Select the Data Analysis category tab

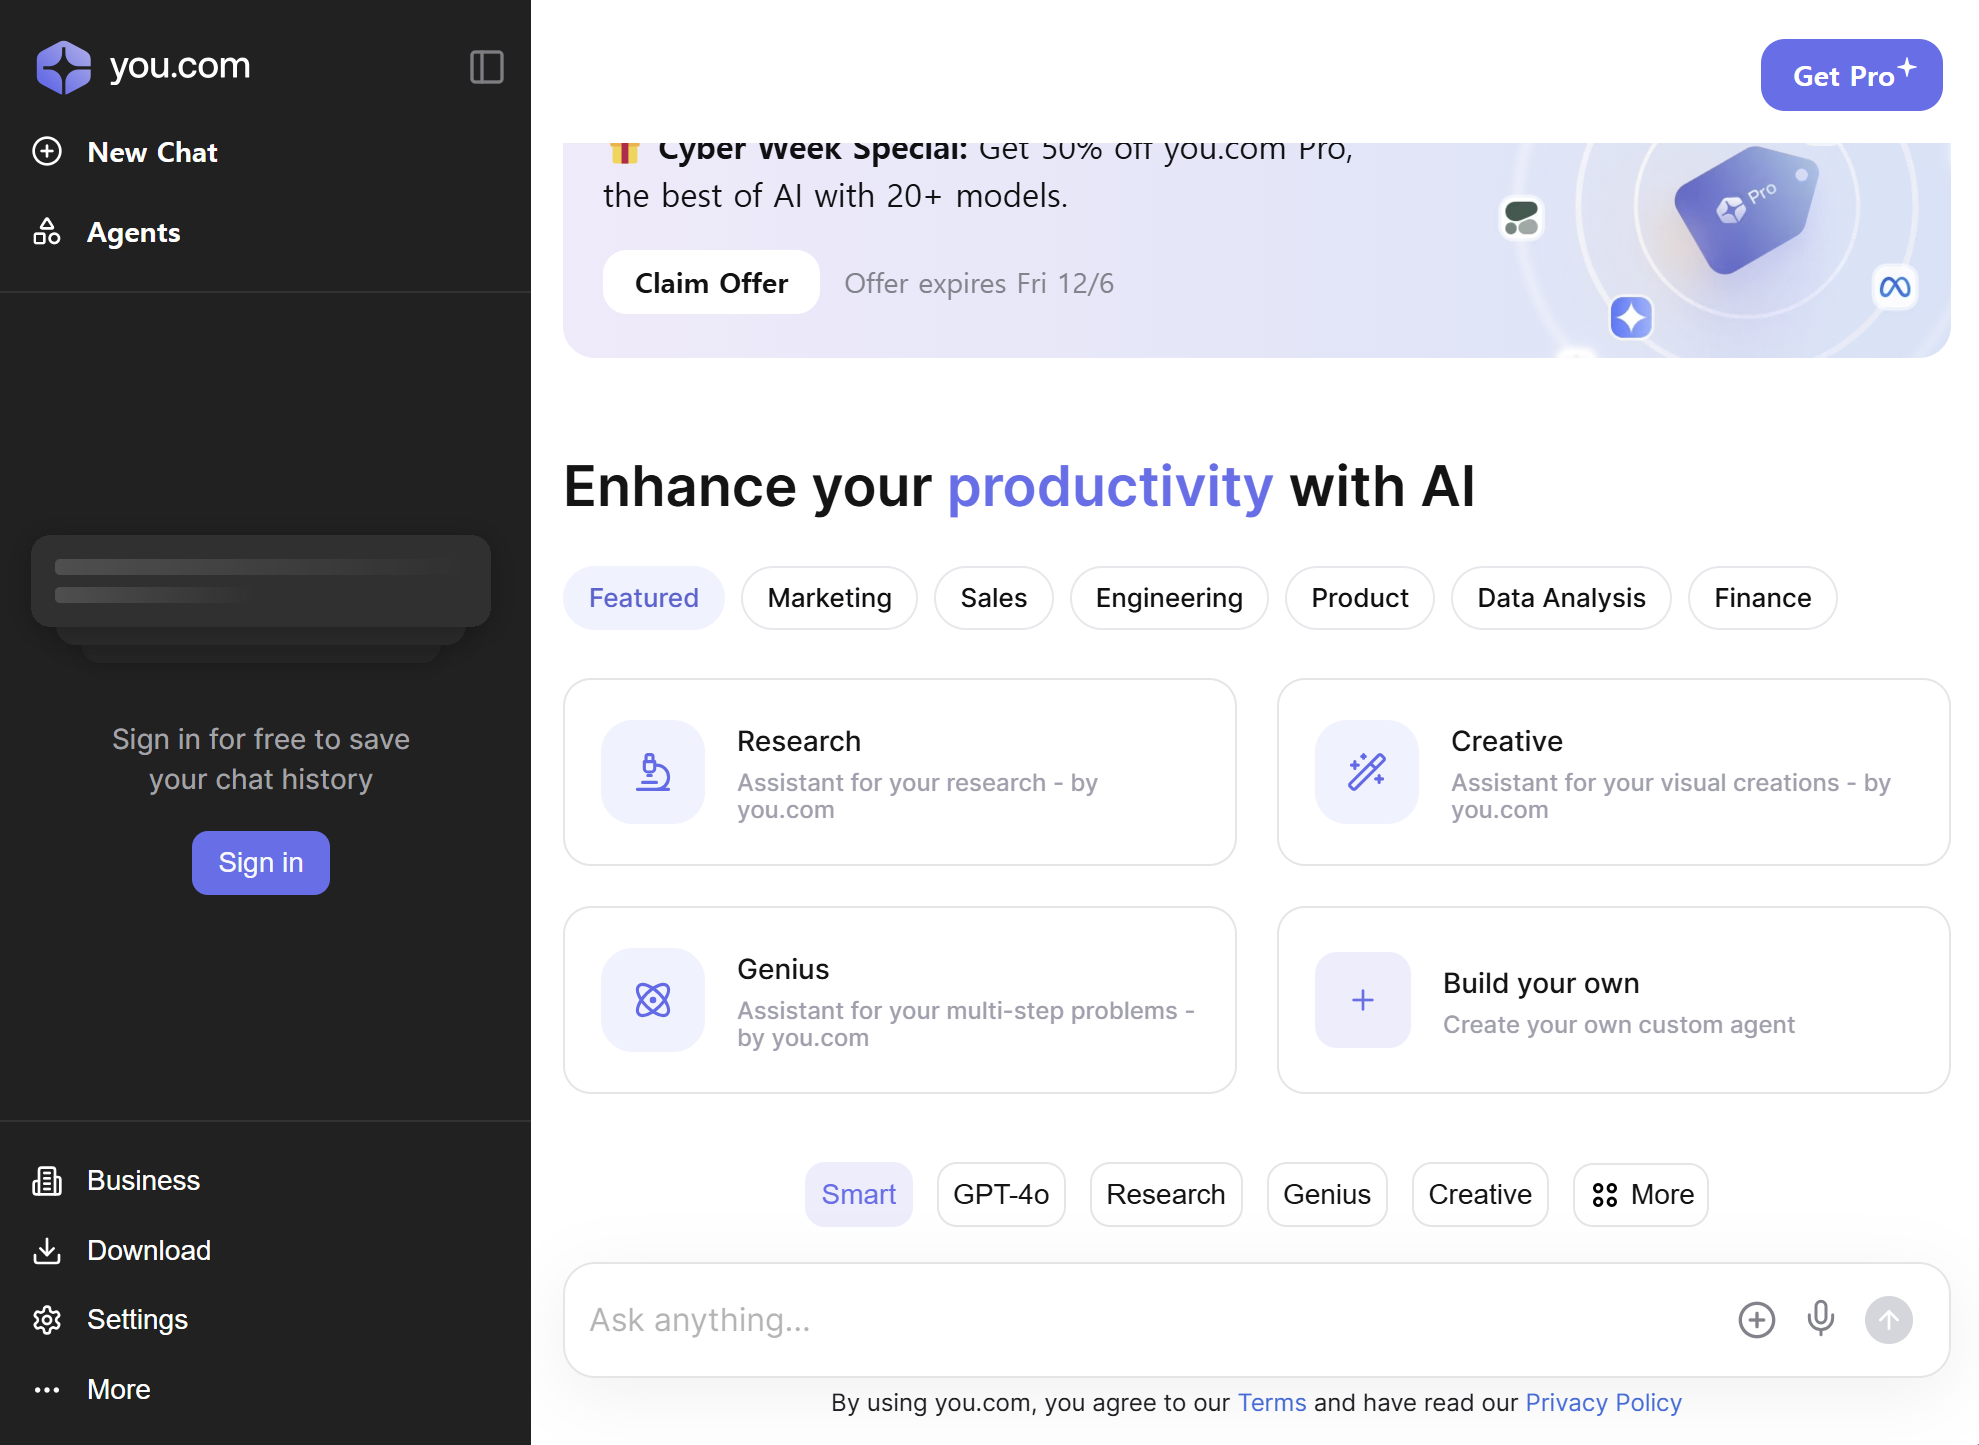click(x=1562, y=598)
